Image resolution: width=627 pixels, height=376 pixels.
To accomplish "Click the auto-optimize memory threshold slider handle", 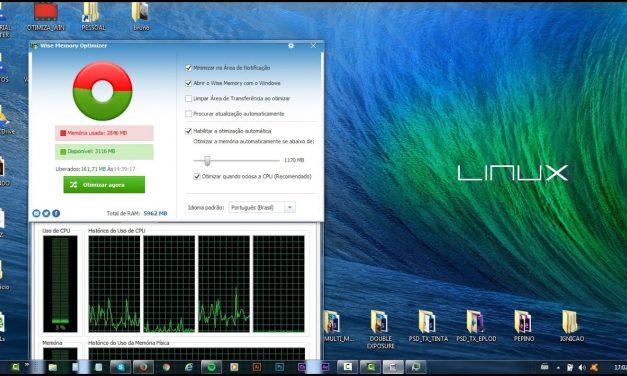I will [x=207, y=160].
